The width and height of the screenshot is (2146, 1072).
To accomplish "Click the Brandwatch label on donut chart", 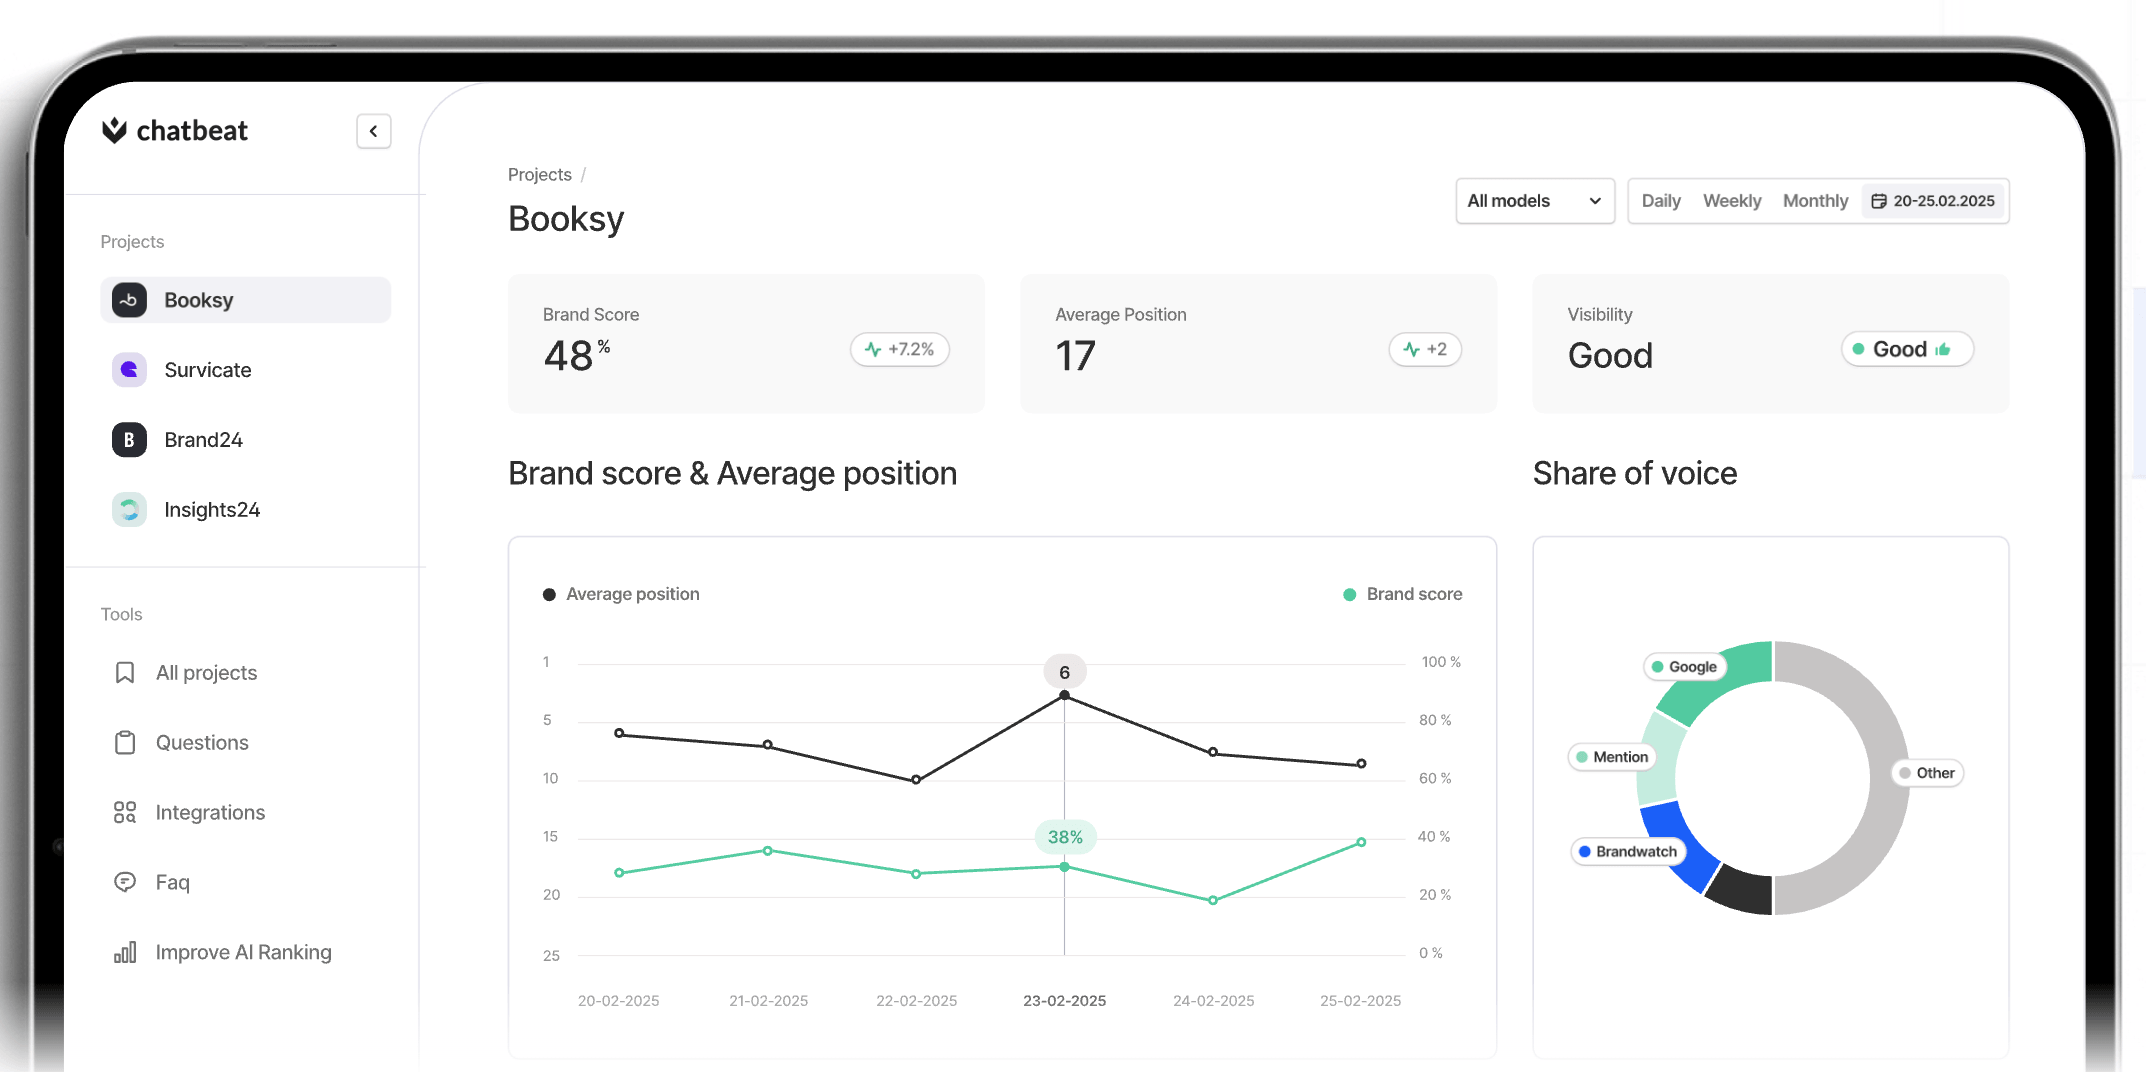I will tap(1628, 852).
